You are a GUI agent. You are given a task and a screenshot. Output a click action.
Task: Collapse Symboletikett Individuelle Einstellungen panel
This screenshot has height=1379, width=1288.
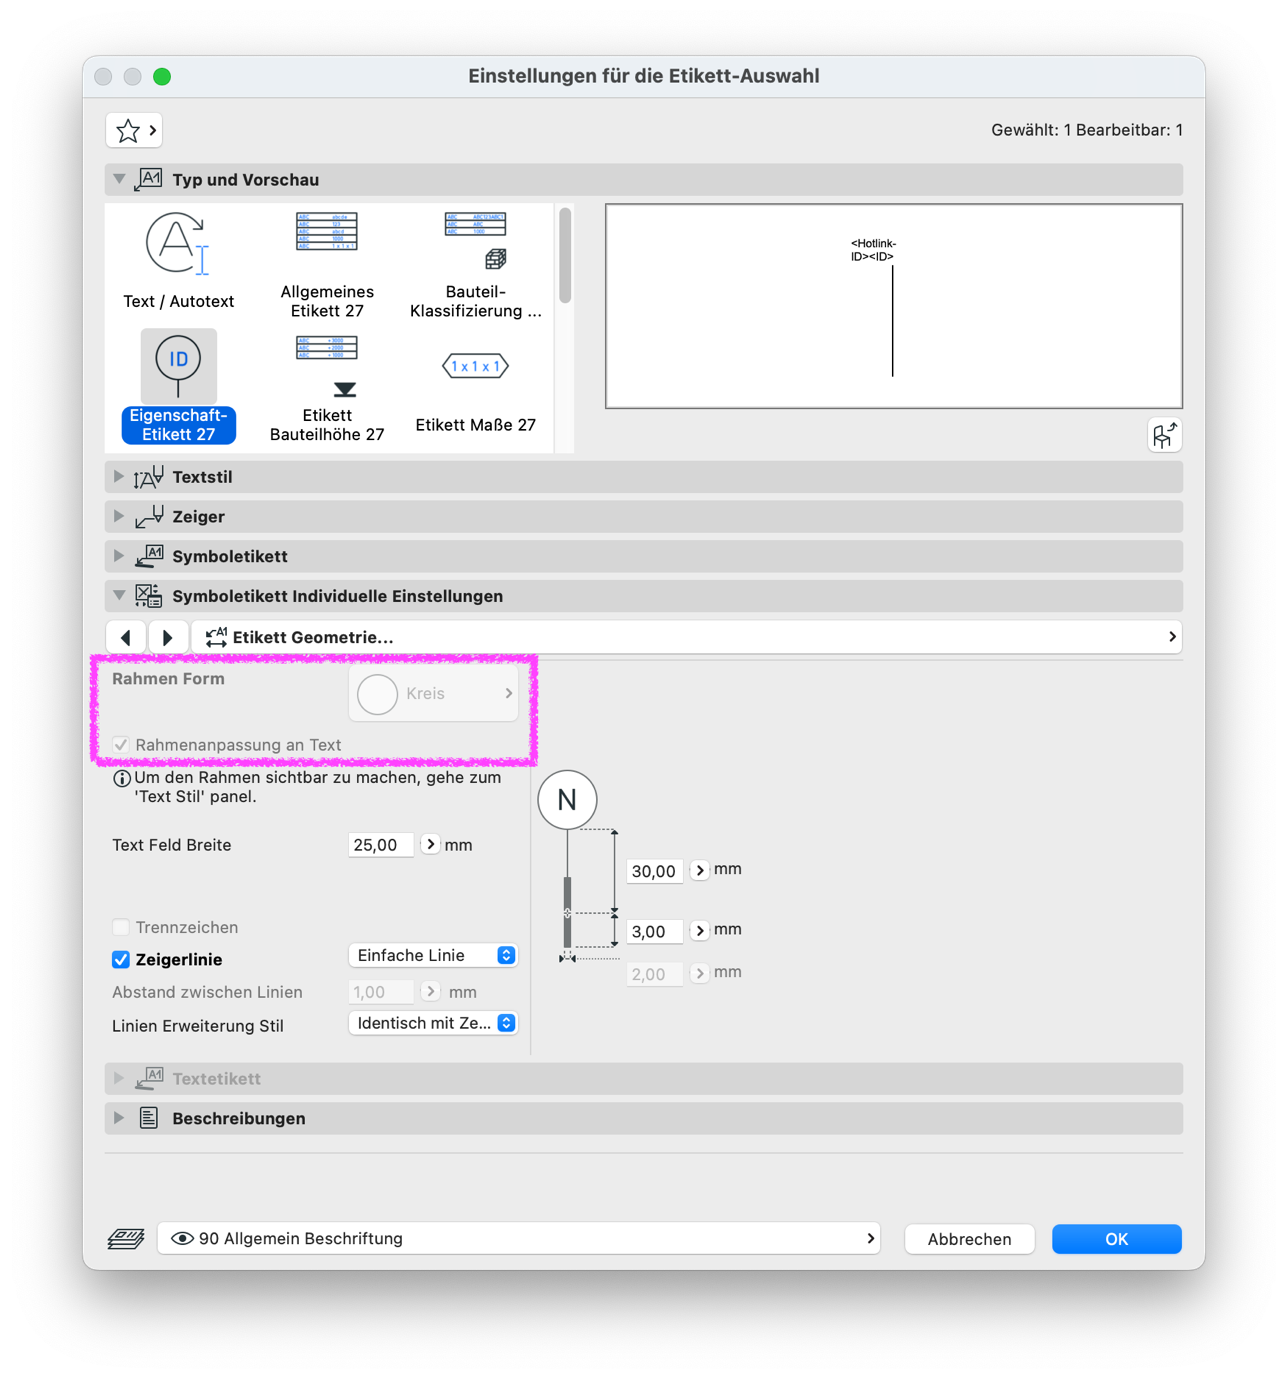[119, 596]
